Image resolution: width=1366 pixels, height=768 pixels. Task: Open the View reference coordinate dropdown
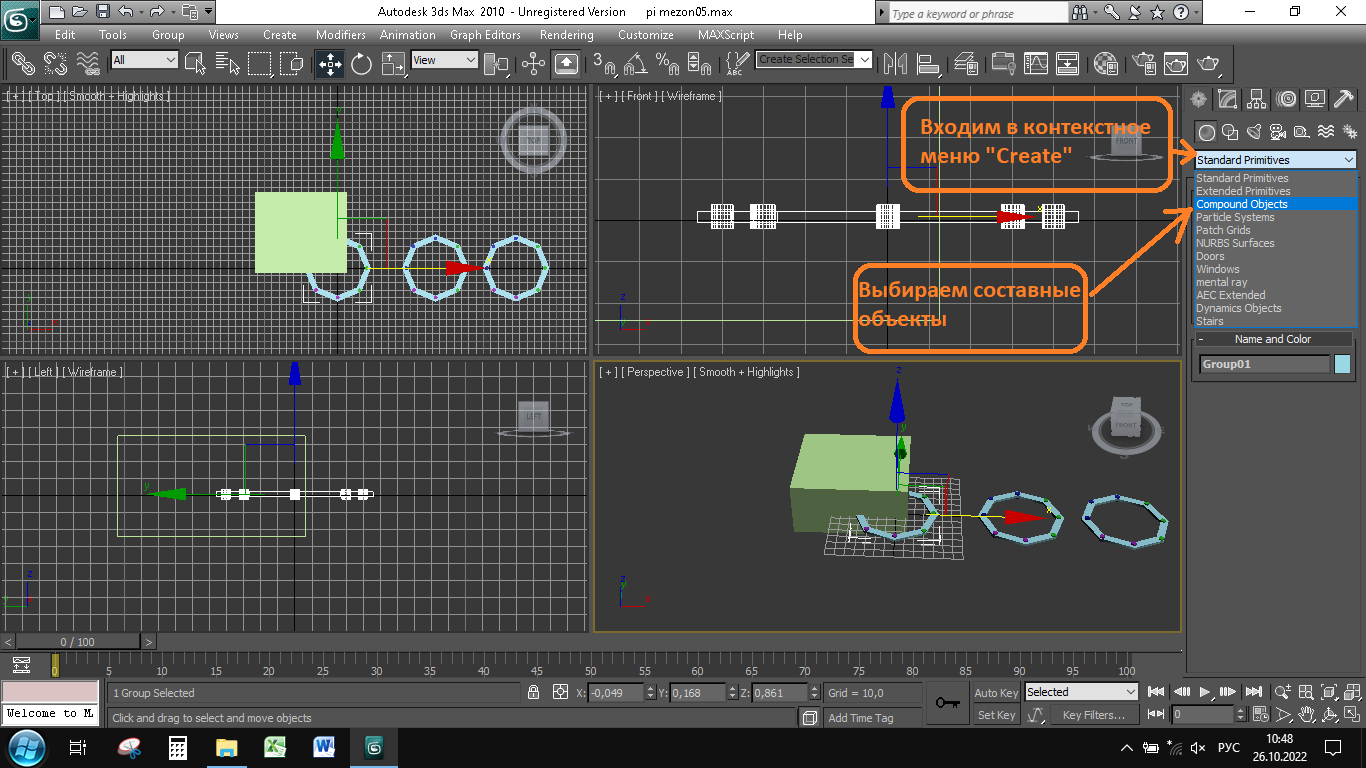pyautogui.click(x=445, y=60)
